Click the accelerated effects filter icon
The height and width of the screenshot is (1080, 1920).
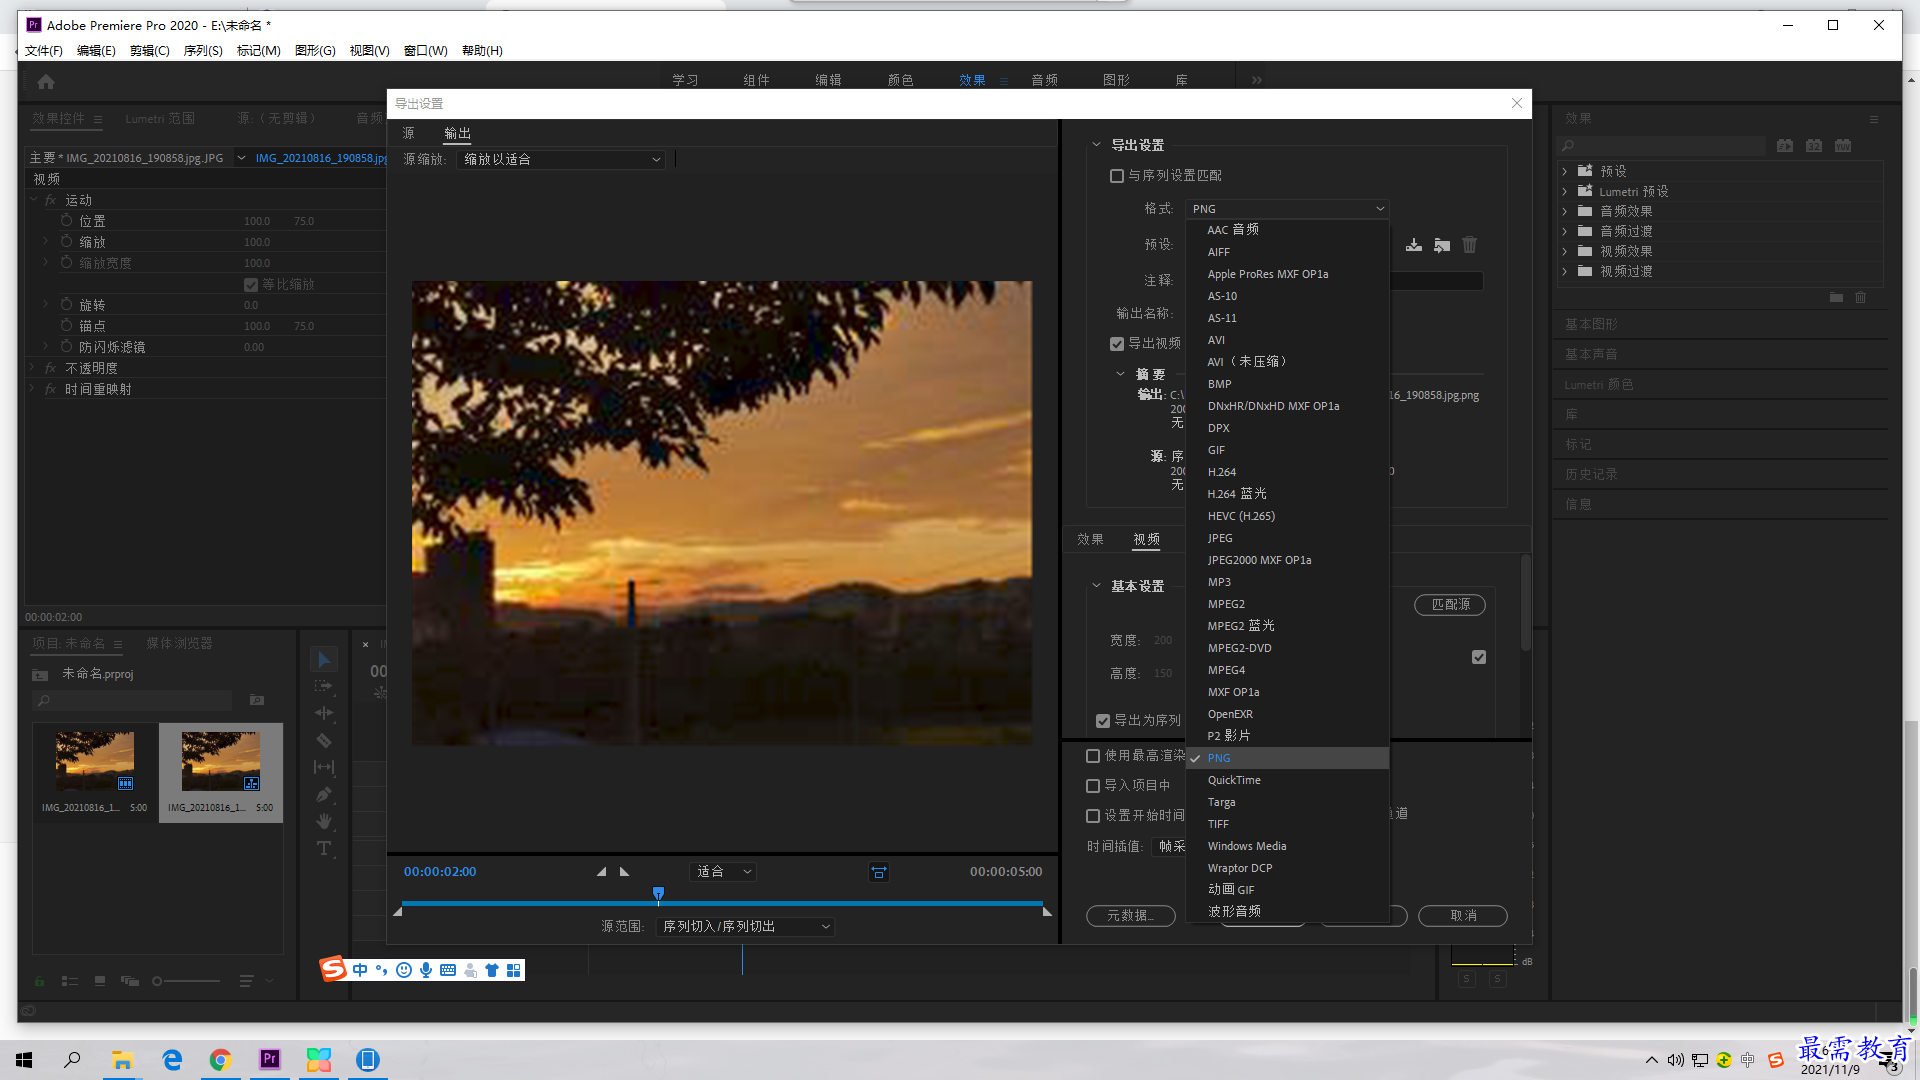1785,146
